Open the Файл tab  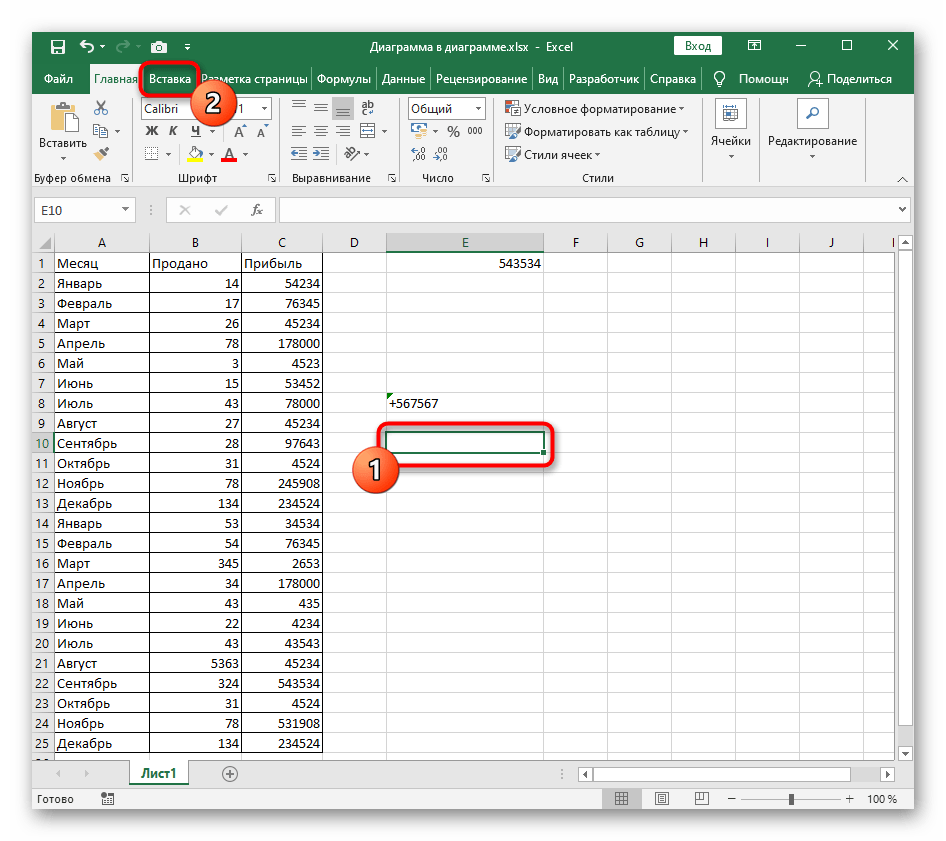point(59,79)
